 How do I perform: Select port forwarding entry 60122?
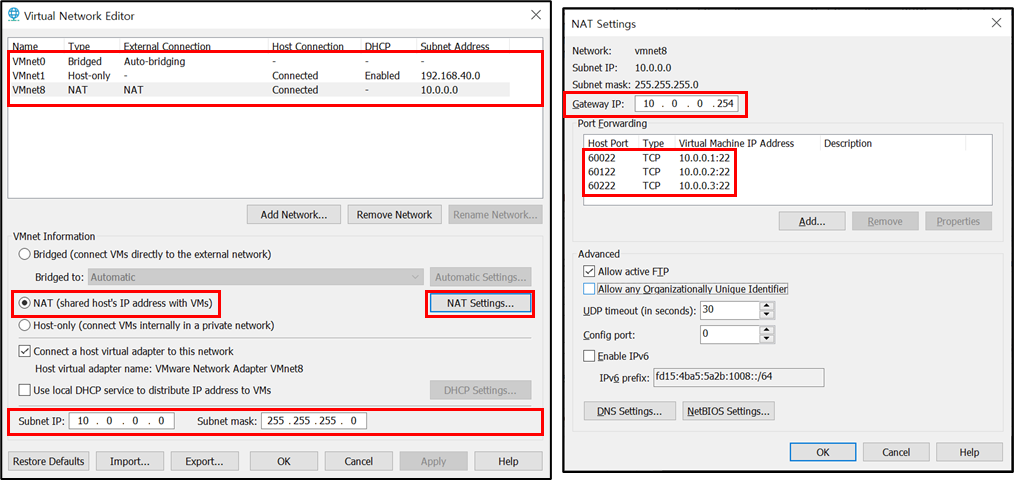tap(775, 172)
